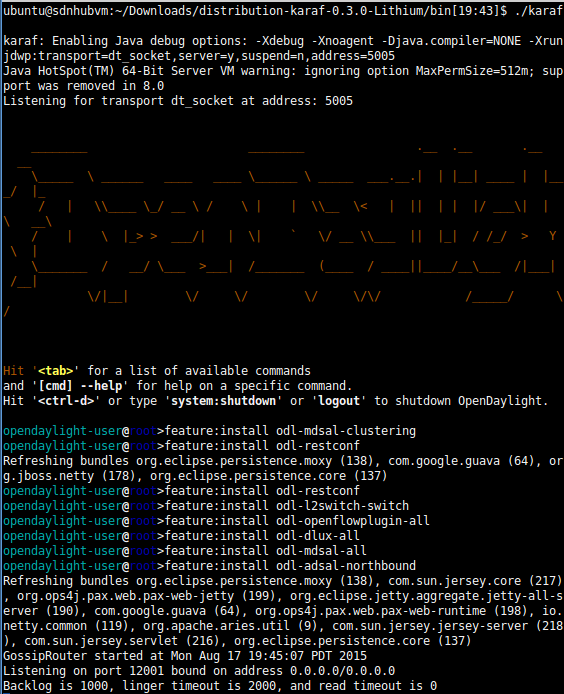
Task: Click the 'port was removed in 8.0' line
Action: (x=84, y=86)
